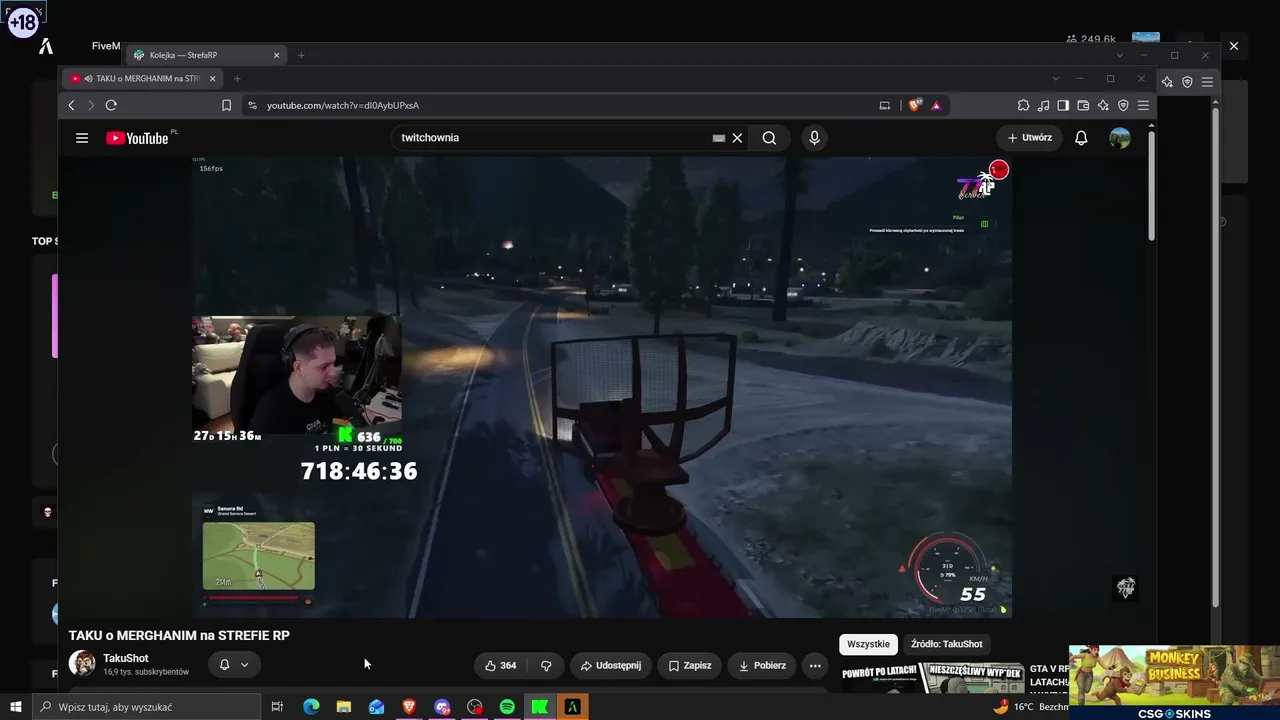Go back in the YouTube browser window

point(71,105)
